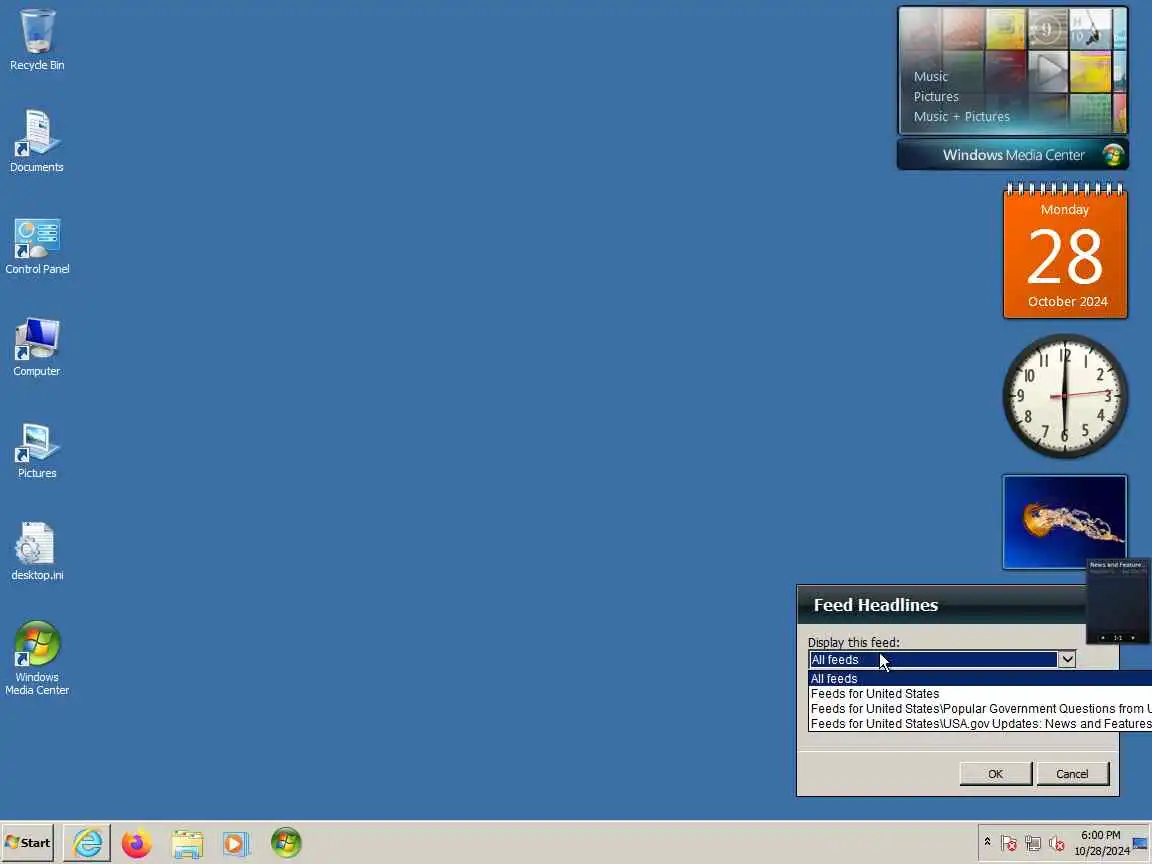
Task: Open the Recycle Bin desktop icon
Action: coord(37,40)
